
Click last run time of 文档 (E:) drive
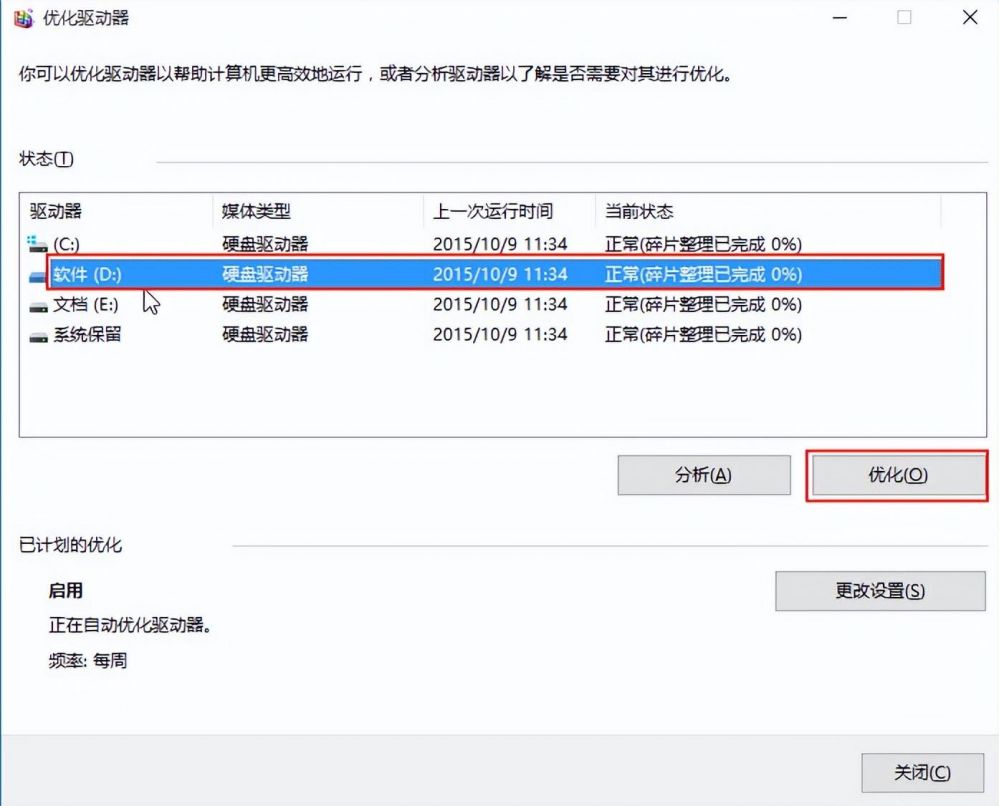(x=500, y=305)
